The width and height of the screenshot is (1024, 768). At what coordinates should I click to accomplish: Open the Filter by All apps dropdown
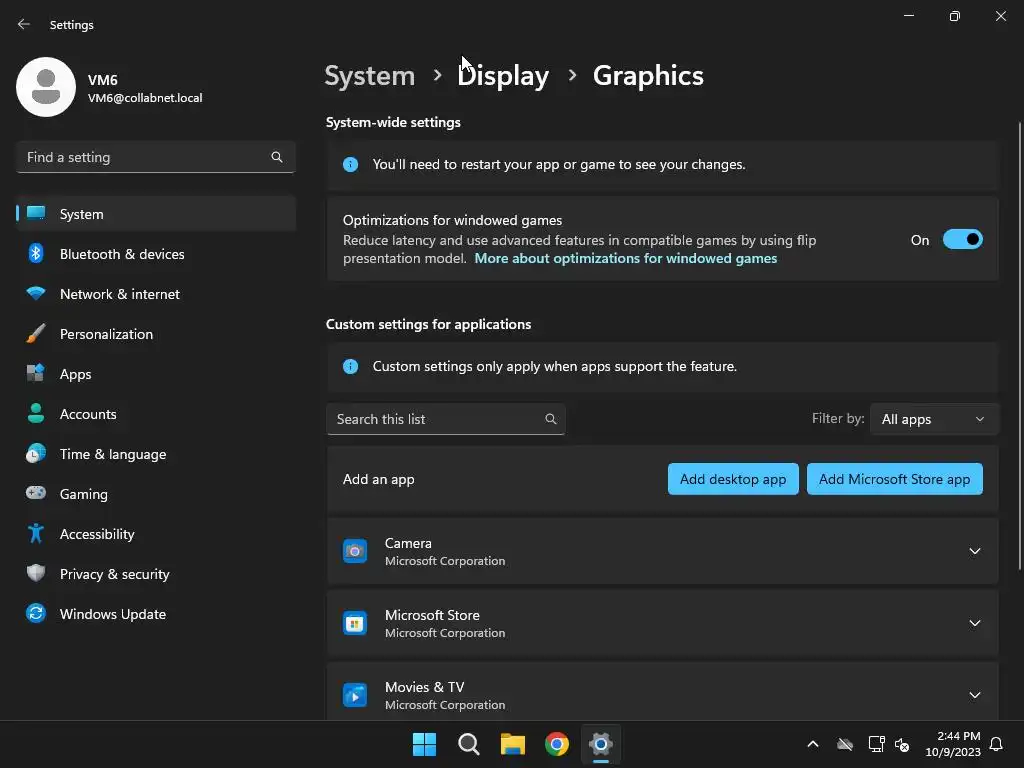coord(934,419)
